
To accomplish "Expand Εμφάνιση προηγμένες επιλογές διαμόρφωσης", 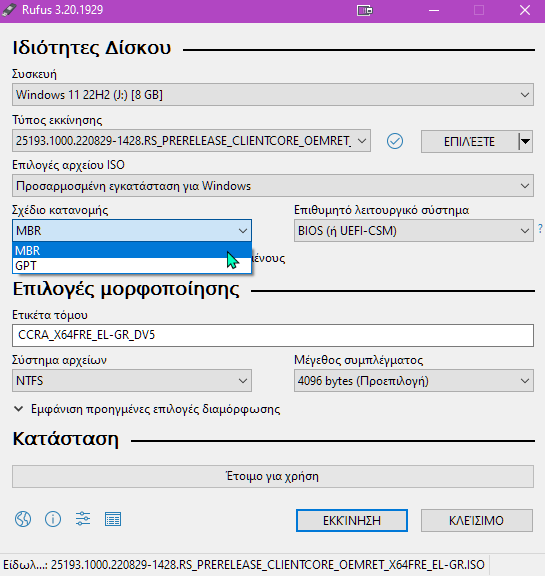I will click(x=147, y=409).
